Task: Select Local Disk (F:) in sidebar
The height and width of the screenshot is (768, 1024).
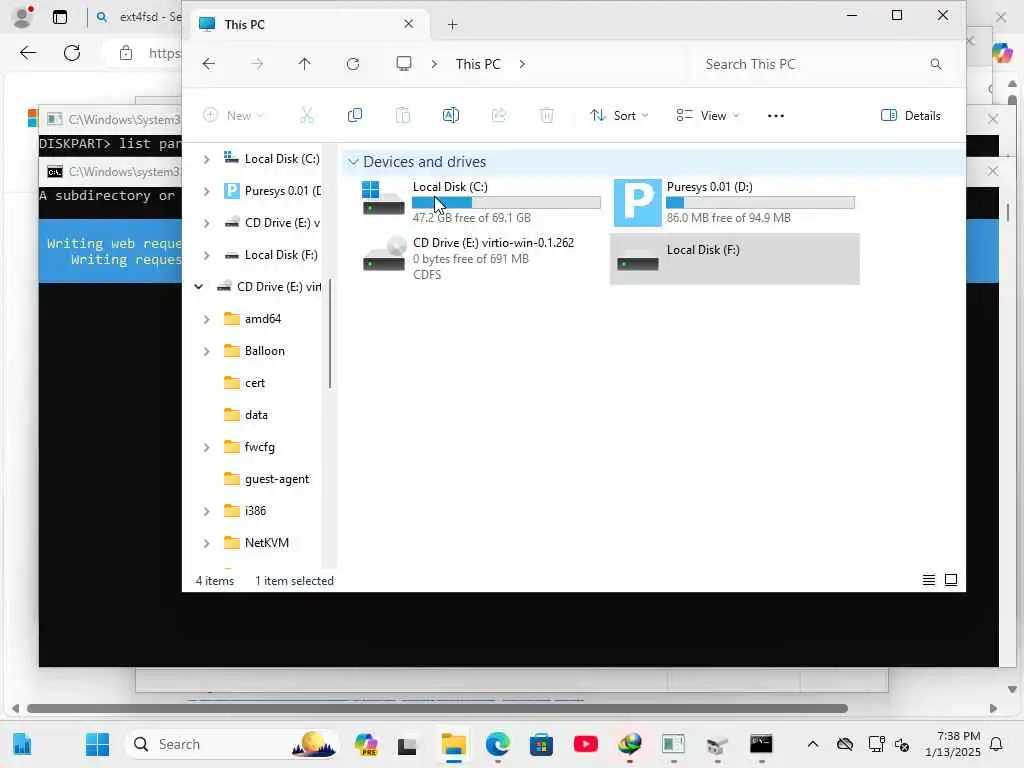Action: pos(281,255)
